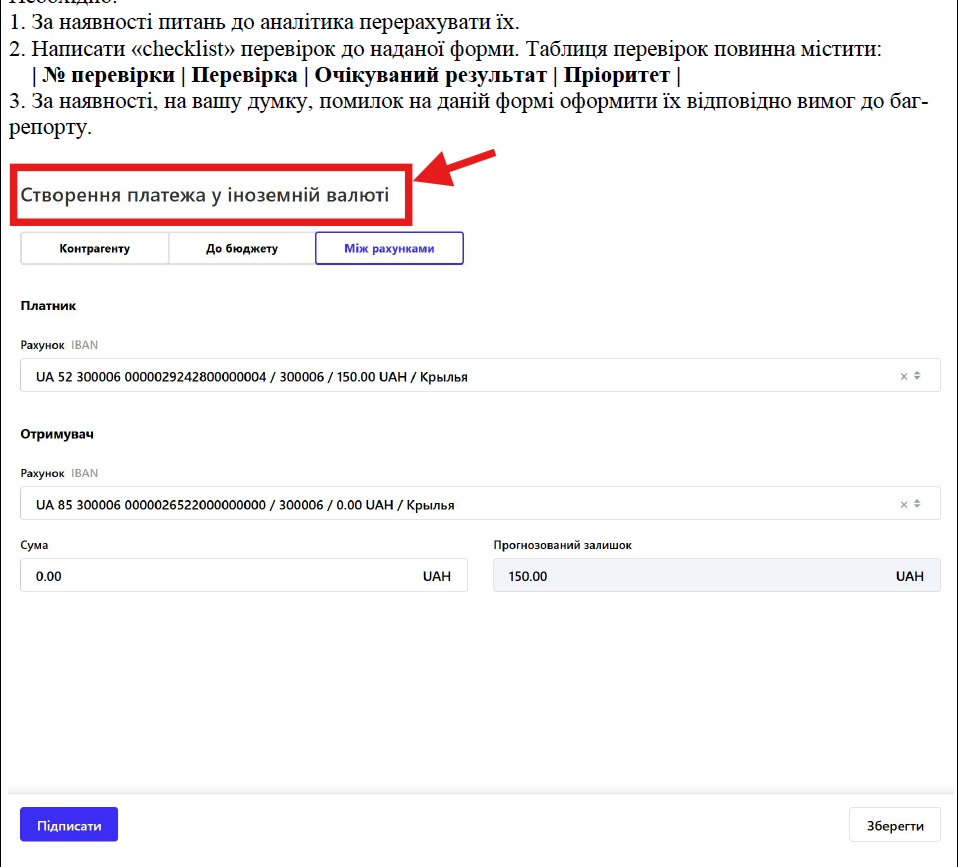Image resolution: width=958 pixels, height=867 pixels.
Task: Click the recipient IBAN account value
Action: click(245, 505)
